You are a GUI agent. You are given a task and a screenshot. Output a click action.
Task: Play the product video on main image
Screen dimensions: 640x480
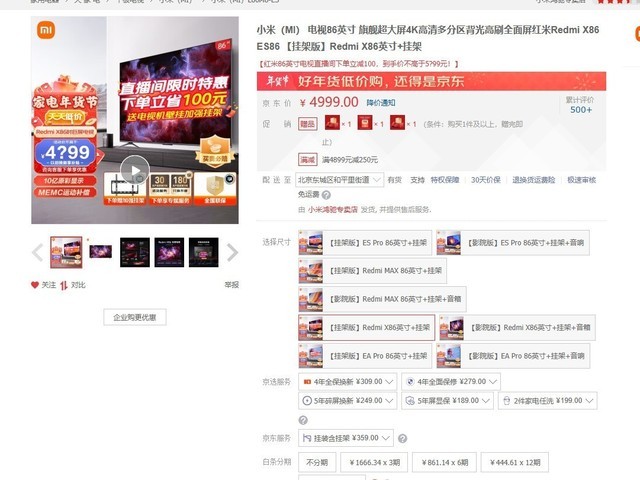tap(135, 170)
